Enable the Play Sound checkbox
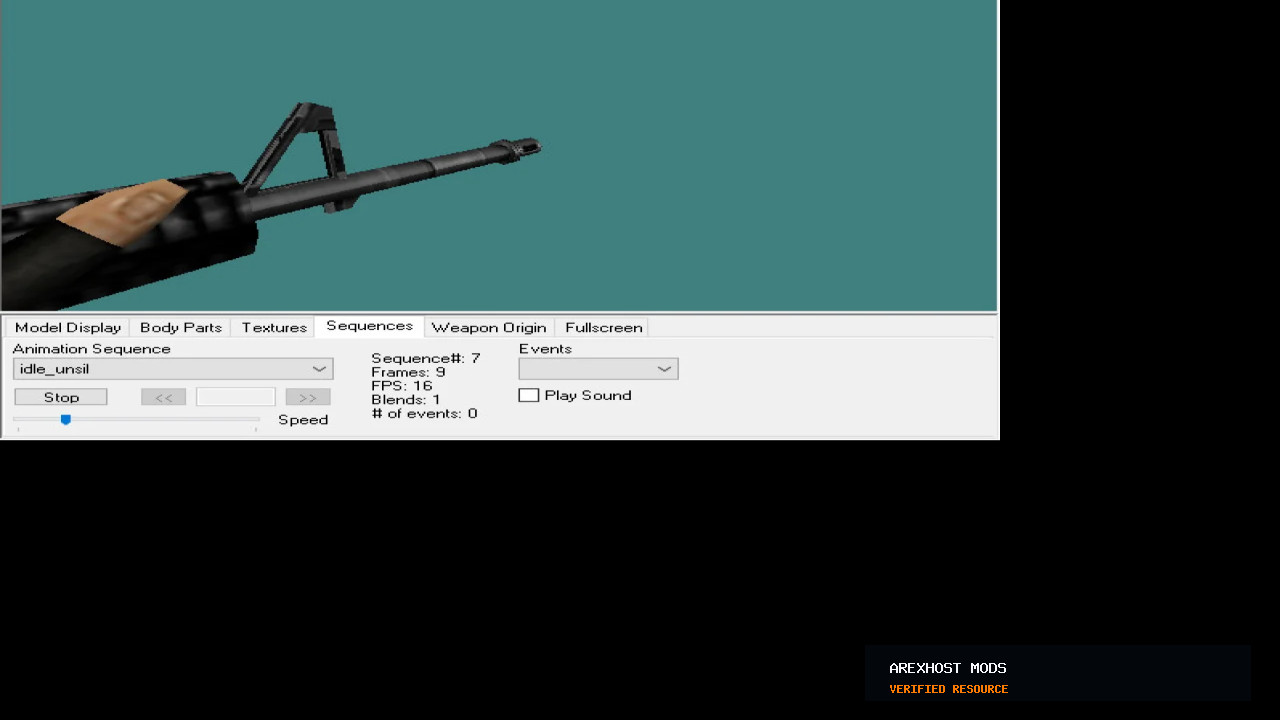The height and width of the screenshot is (720, 1280). (529, 395)
